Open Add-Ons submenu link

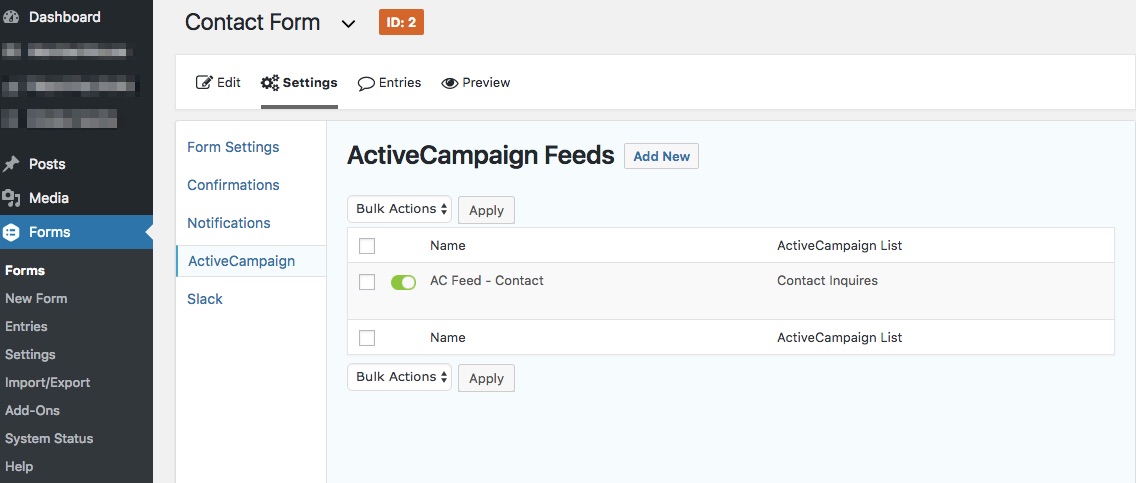coord(33,411)
